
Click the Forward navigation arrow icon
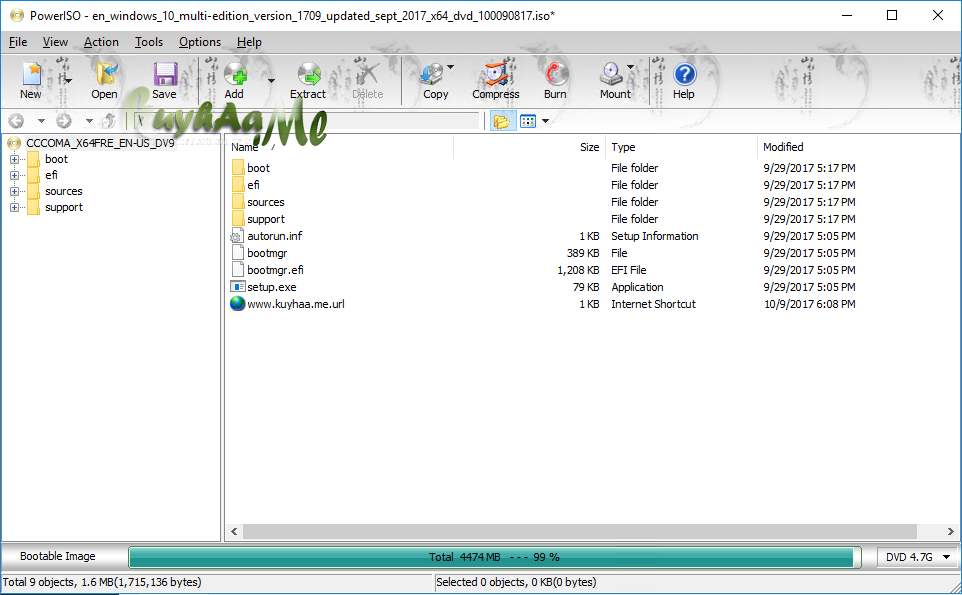click(x=64, y=121)
